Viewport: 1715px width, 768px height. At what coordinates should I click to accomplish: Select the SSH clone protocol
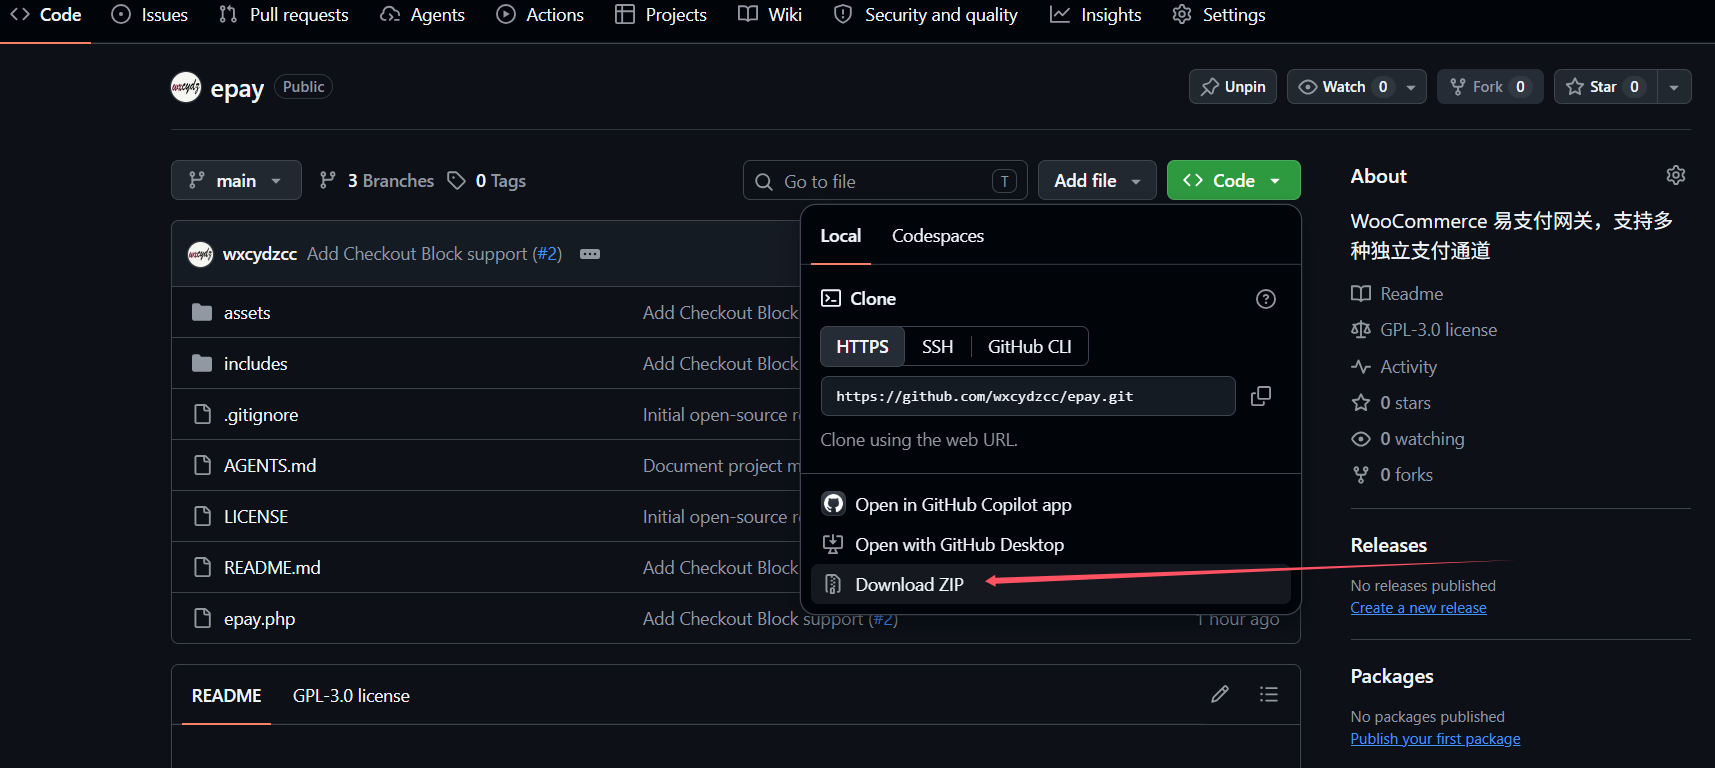[938, 346]
